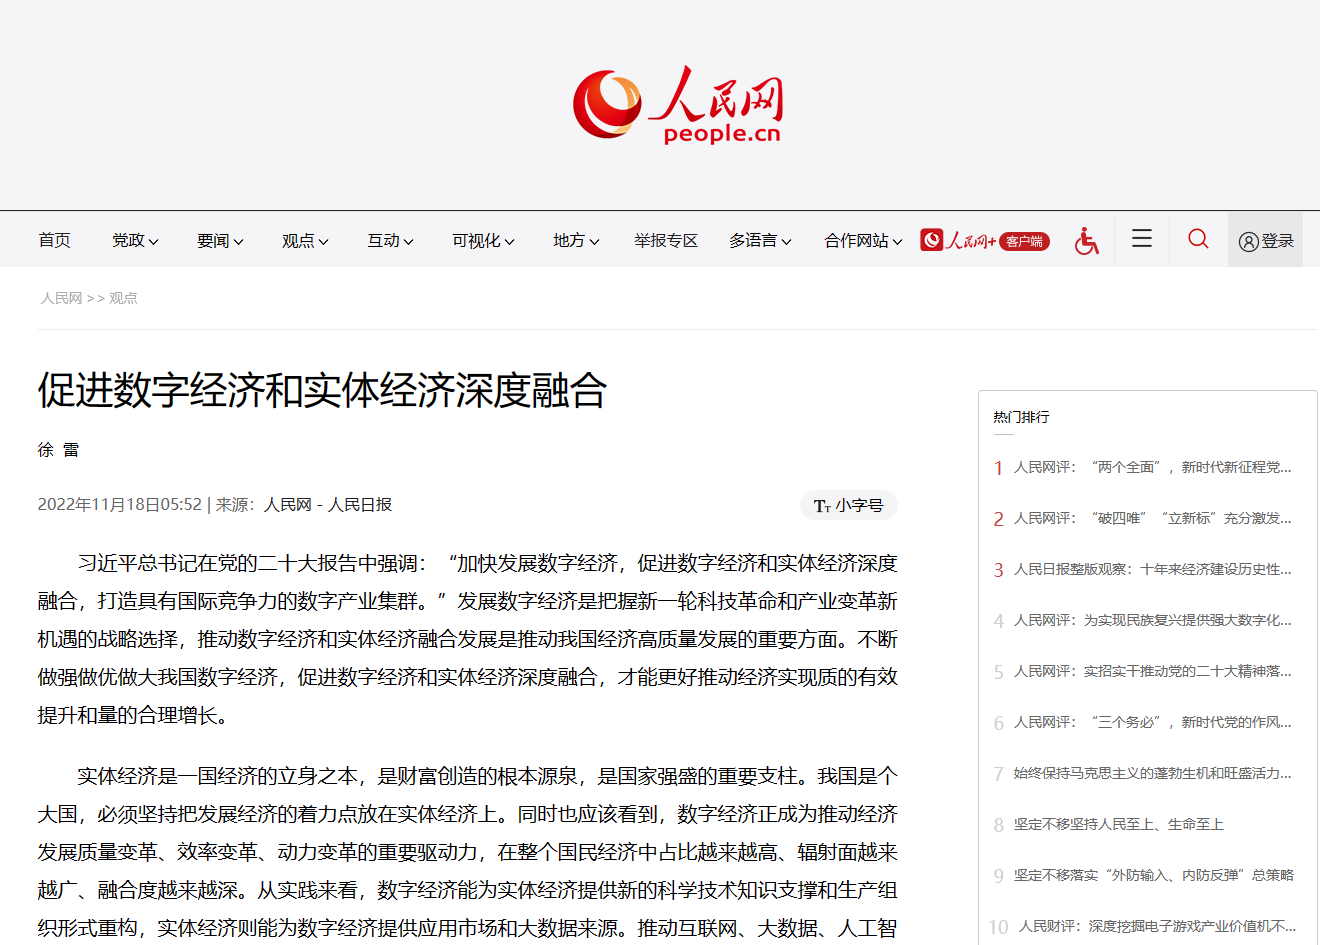
Task: Open the 多语言 dropdown
Action: click(758, 240)
